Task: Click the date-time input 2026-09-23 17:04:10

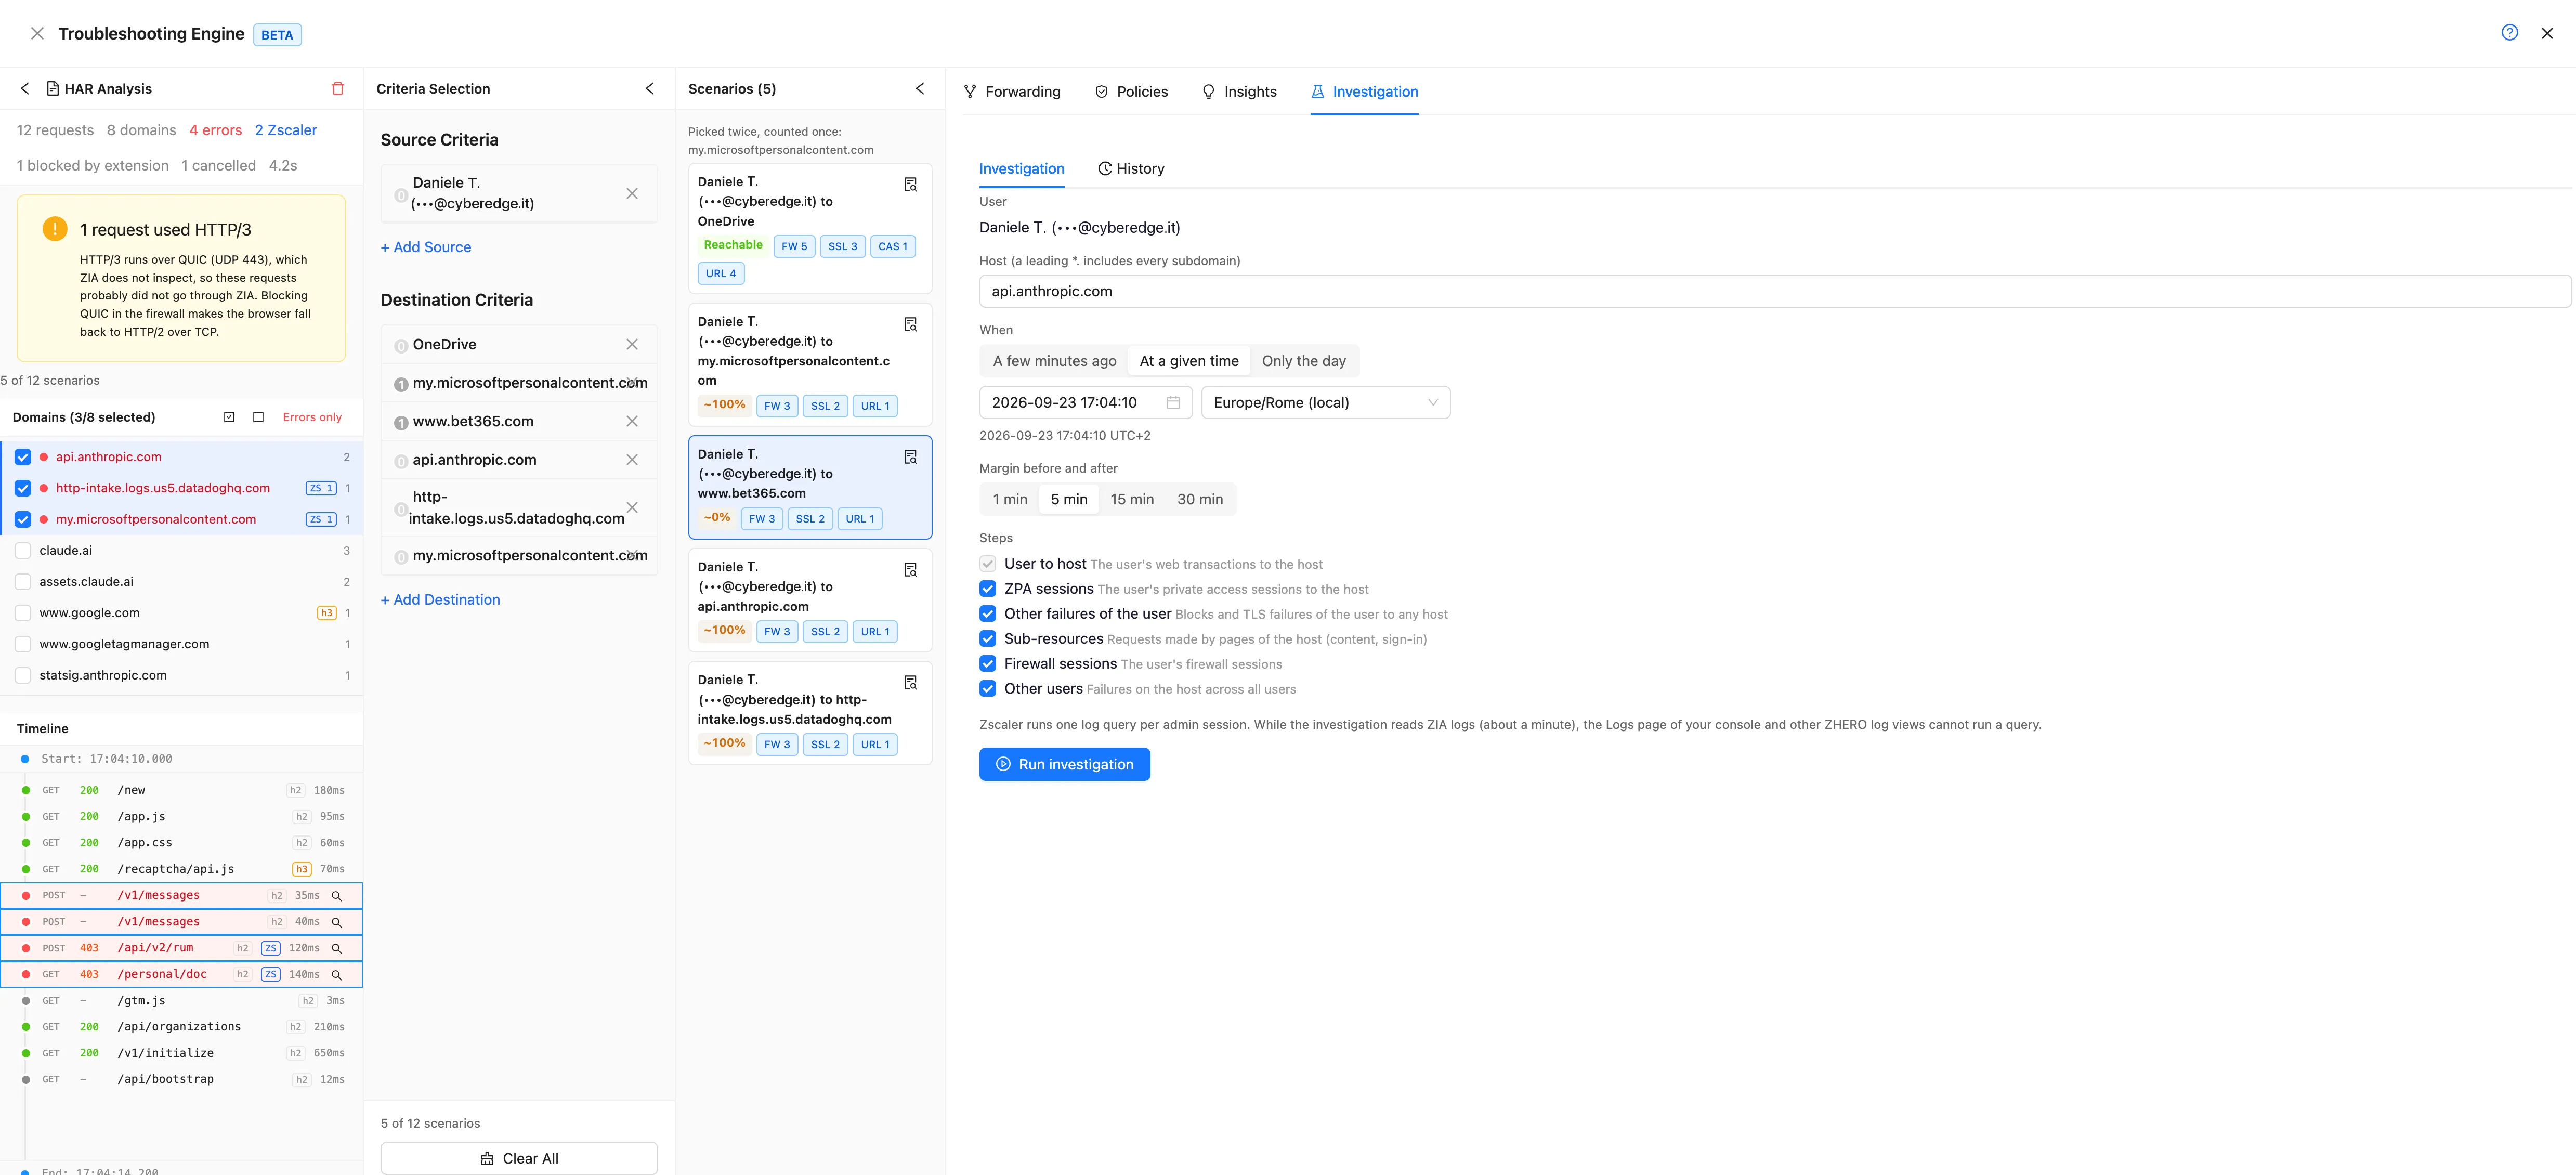Action: pyautogui.click(x=1086, y=402)
